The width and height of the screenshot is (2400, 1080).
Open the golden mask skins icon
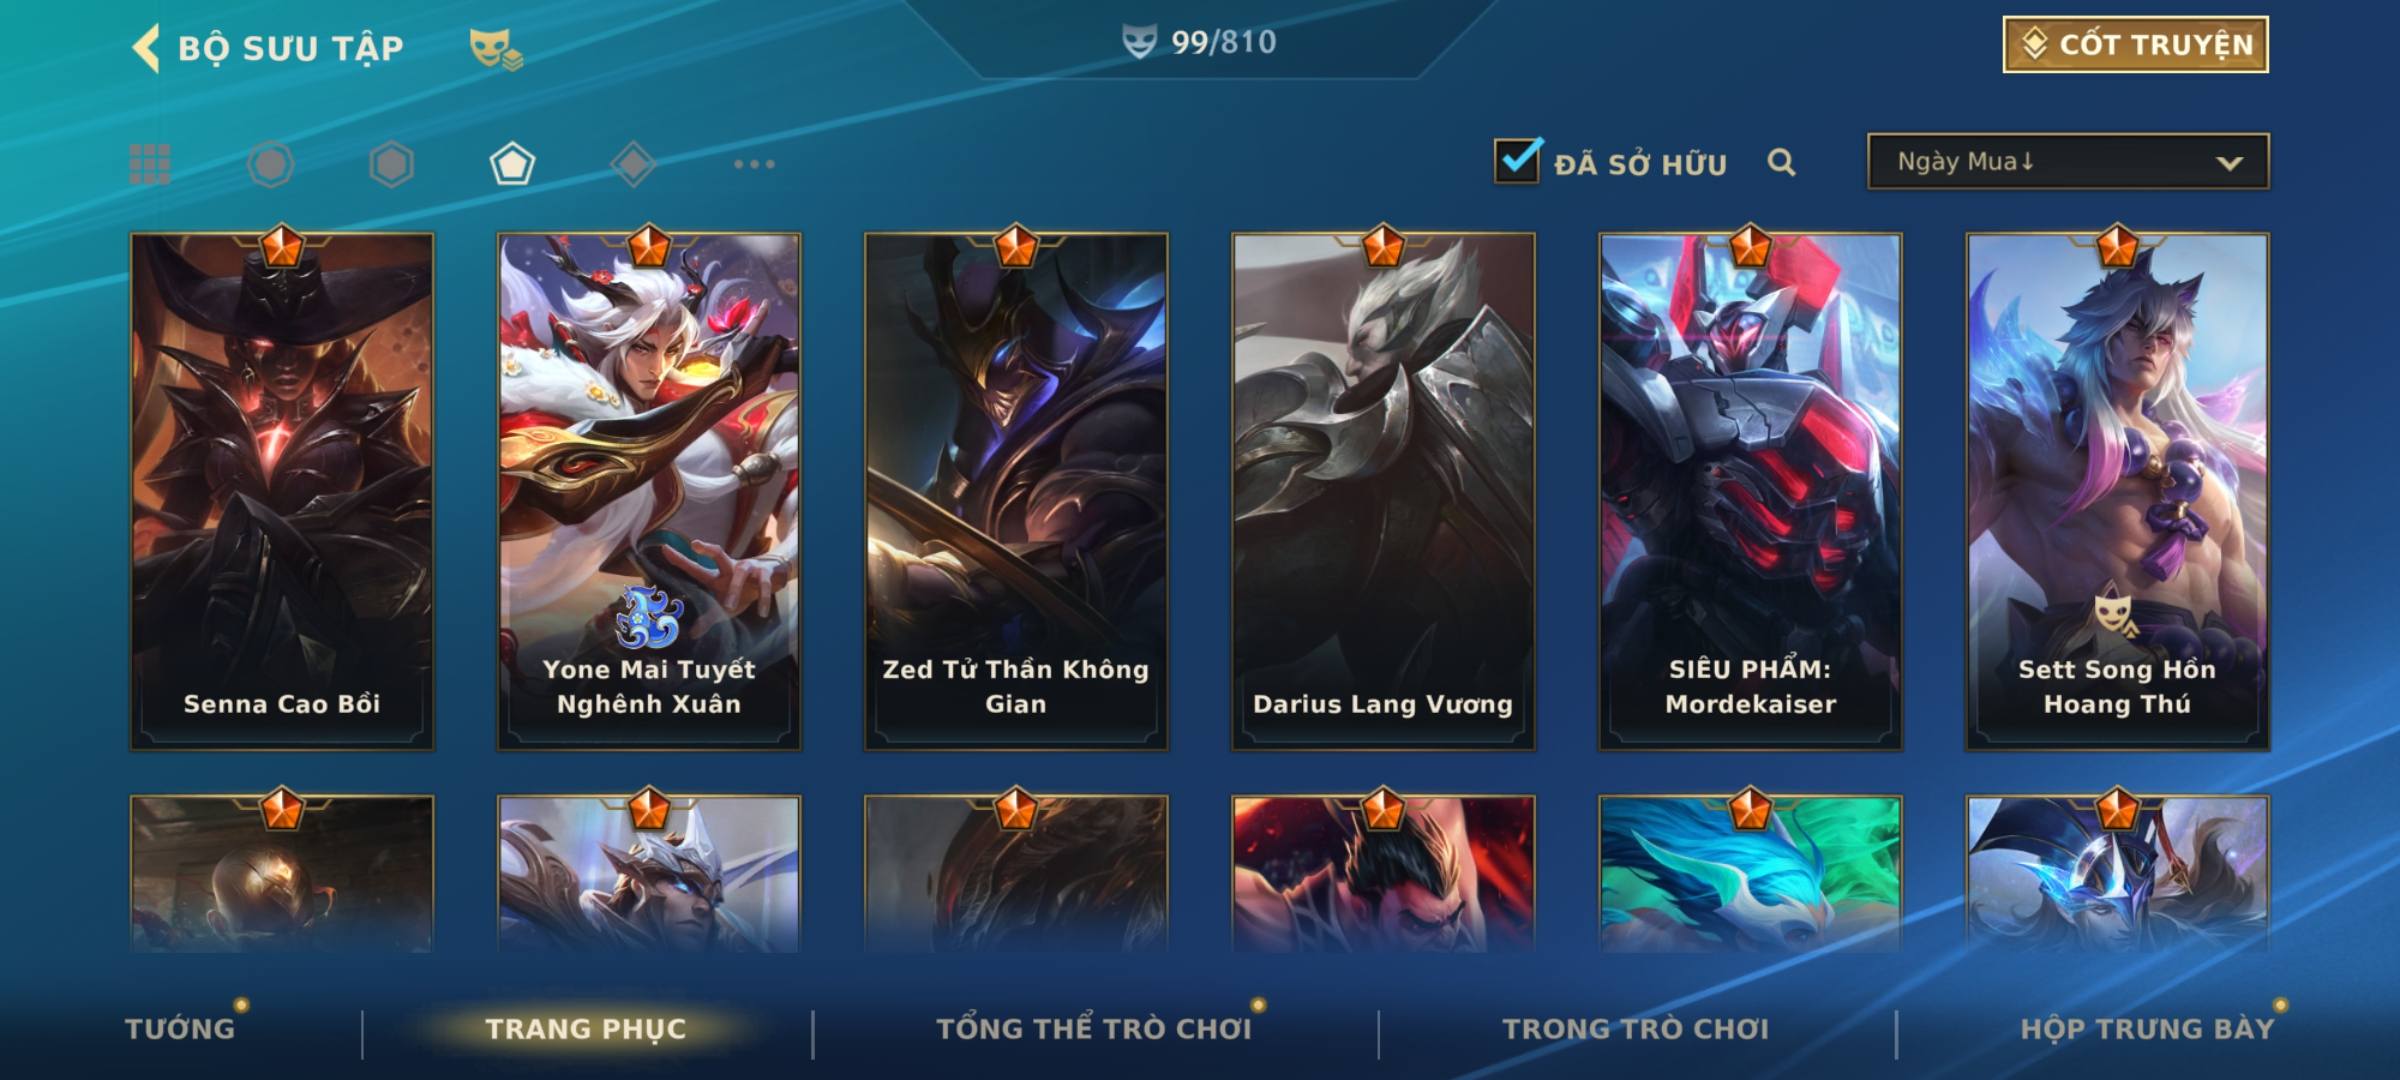click(496, 48)
